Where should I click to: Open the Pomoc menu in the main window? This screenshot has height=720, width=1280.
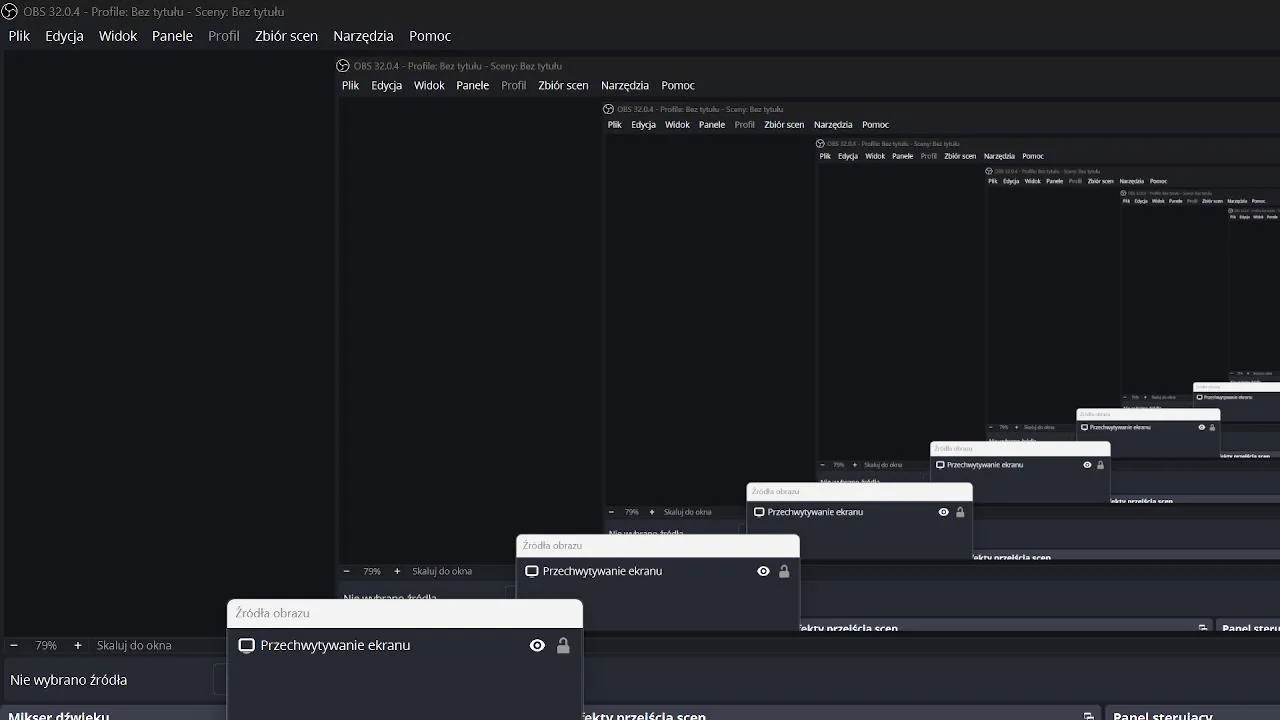tap(430, 36)
